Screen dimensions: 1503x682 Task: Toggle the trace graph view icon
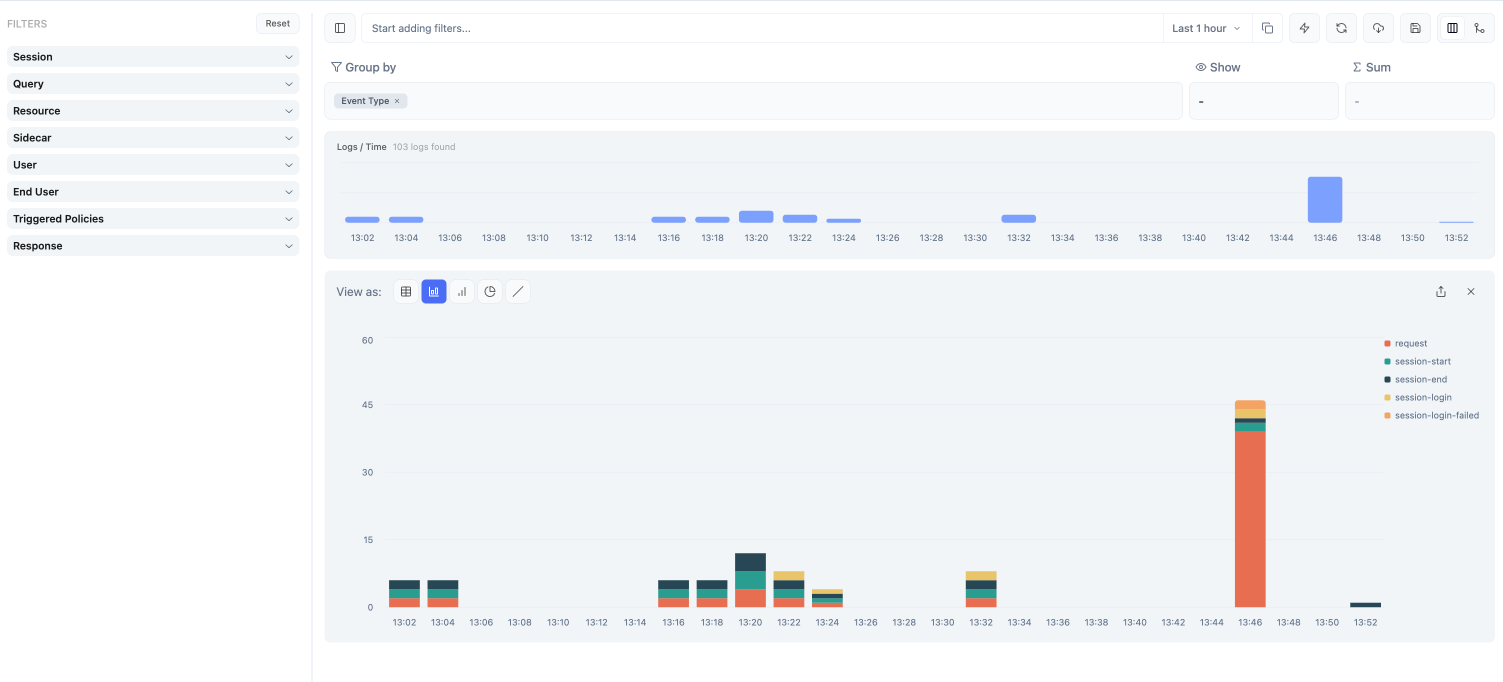click(1480, 27)
